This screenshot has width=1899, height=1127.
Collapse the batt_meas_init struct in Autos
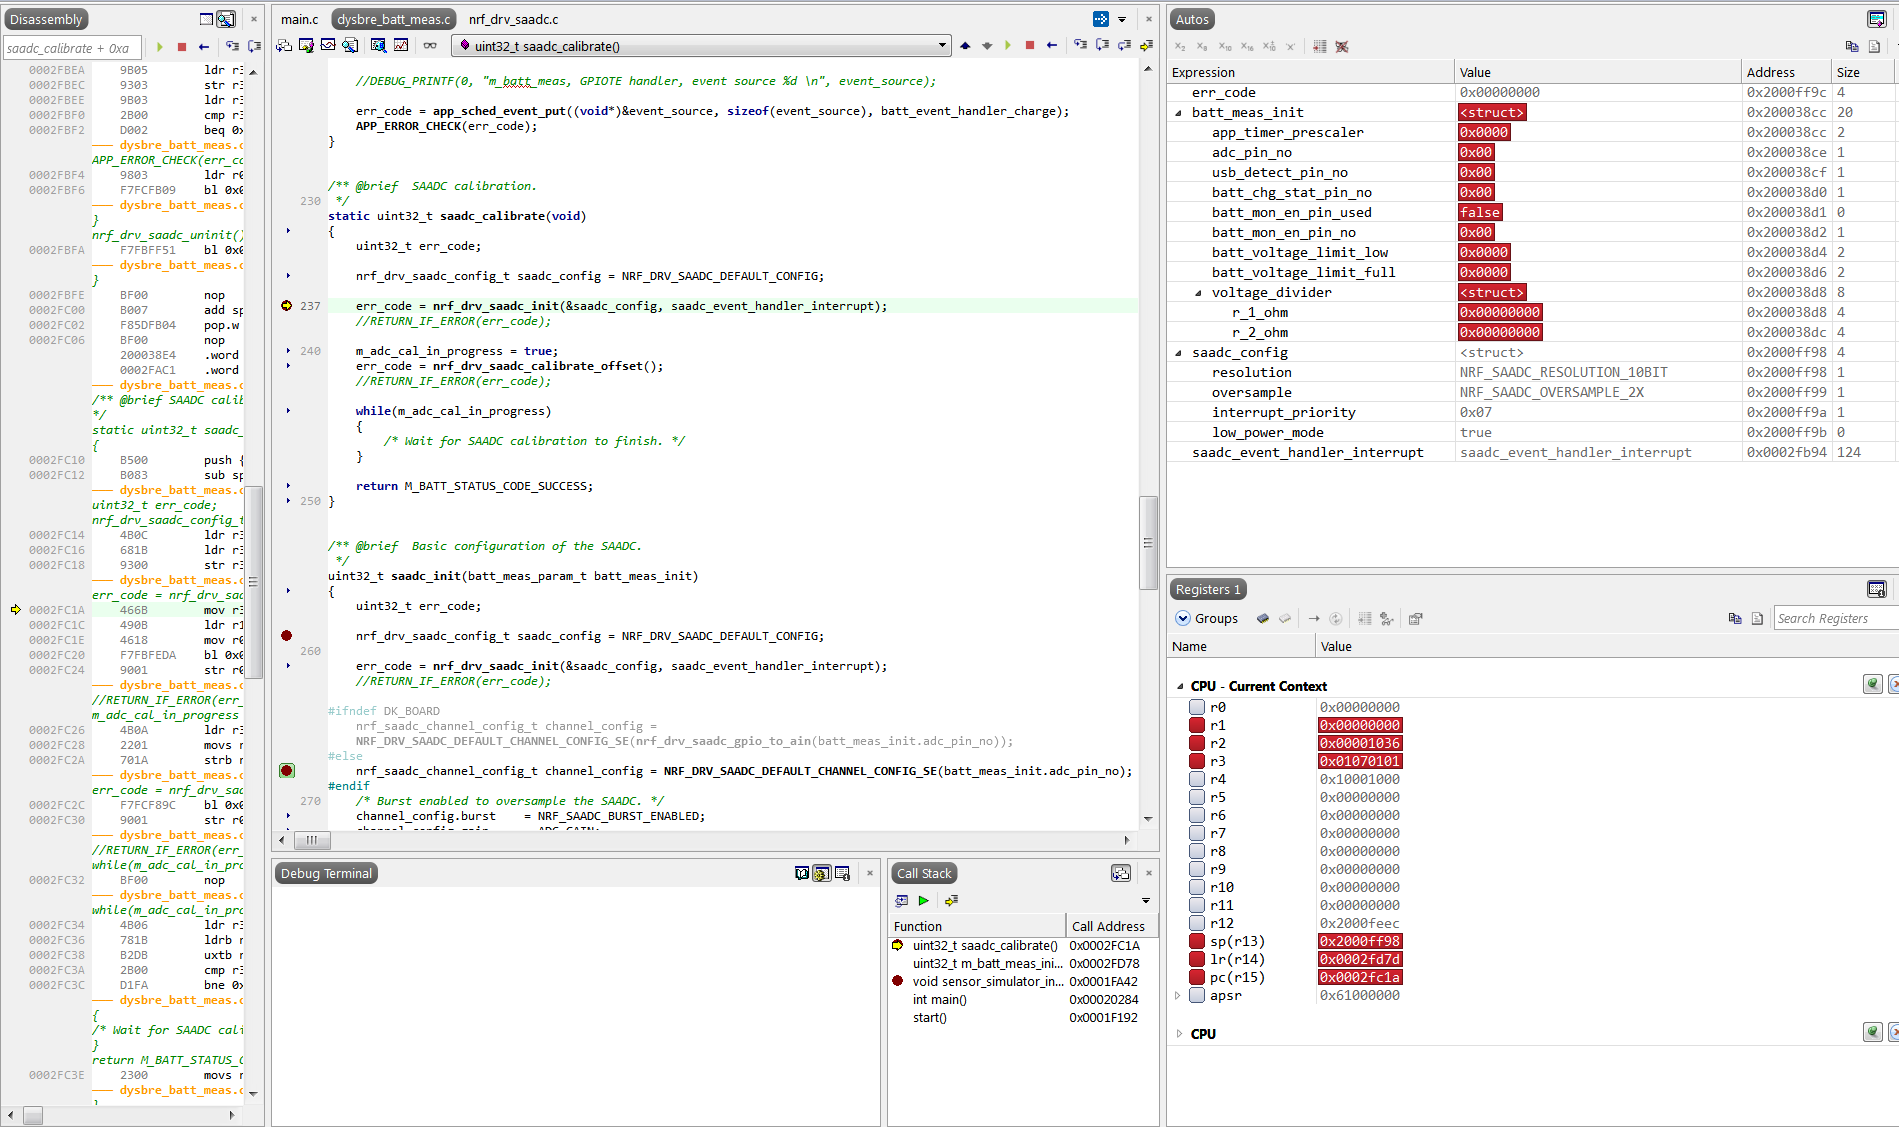pyautogui.click(x=1178, y=113)
